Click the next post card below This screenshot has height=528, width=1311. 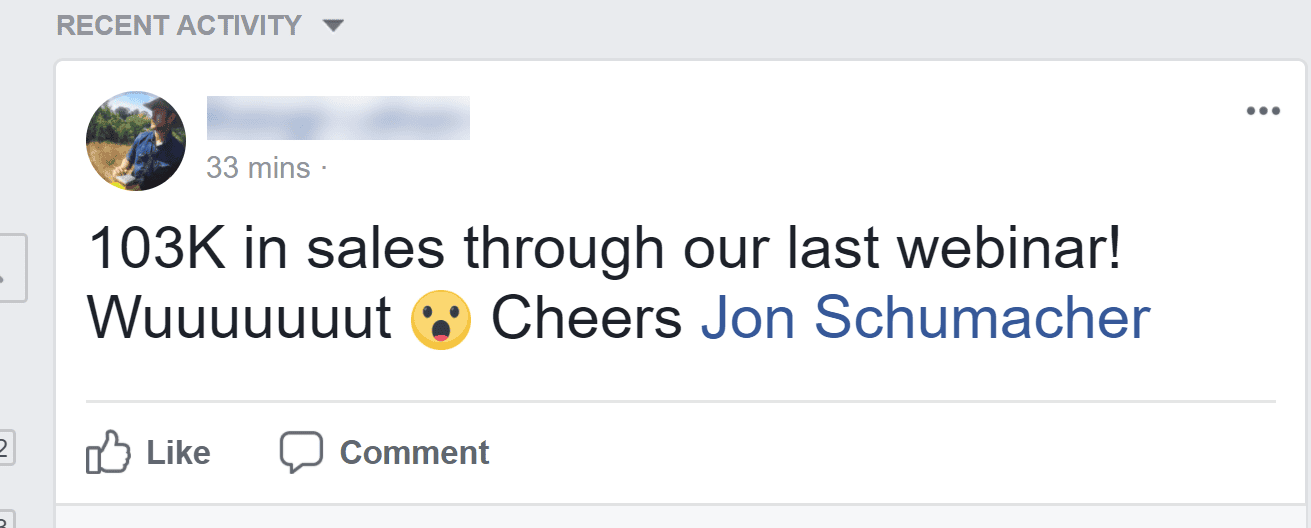683,516
